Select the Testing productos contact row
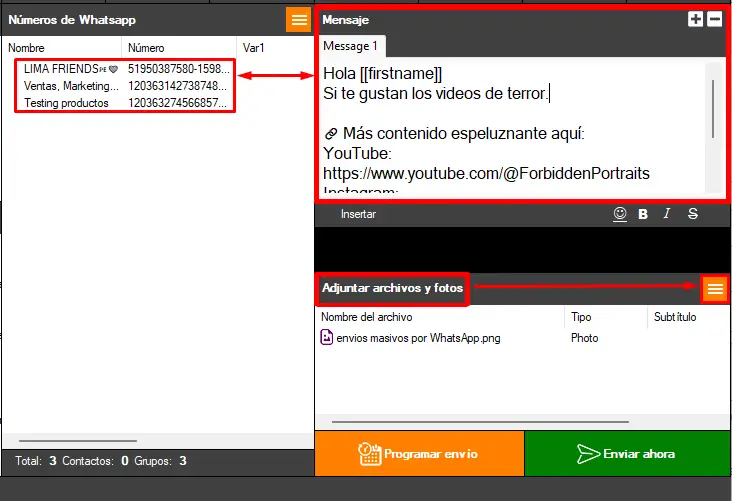Image resolution: width=732 pixels, height=501 pixels. click(66, 103)
